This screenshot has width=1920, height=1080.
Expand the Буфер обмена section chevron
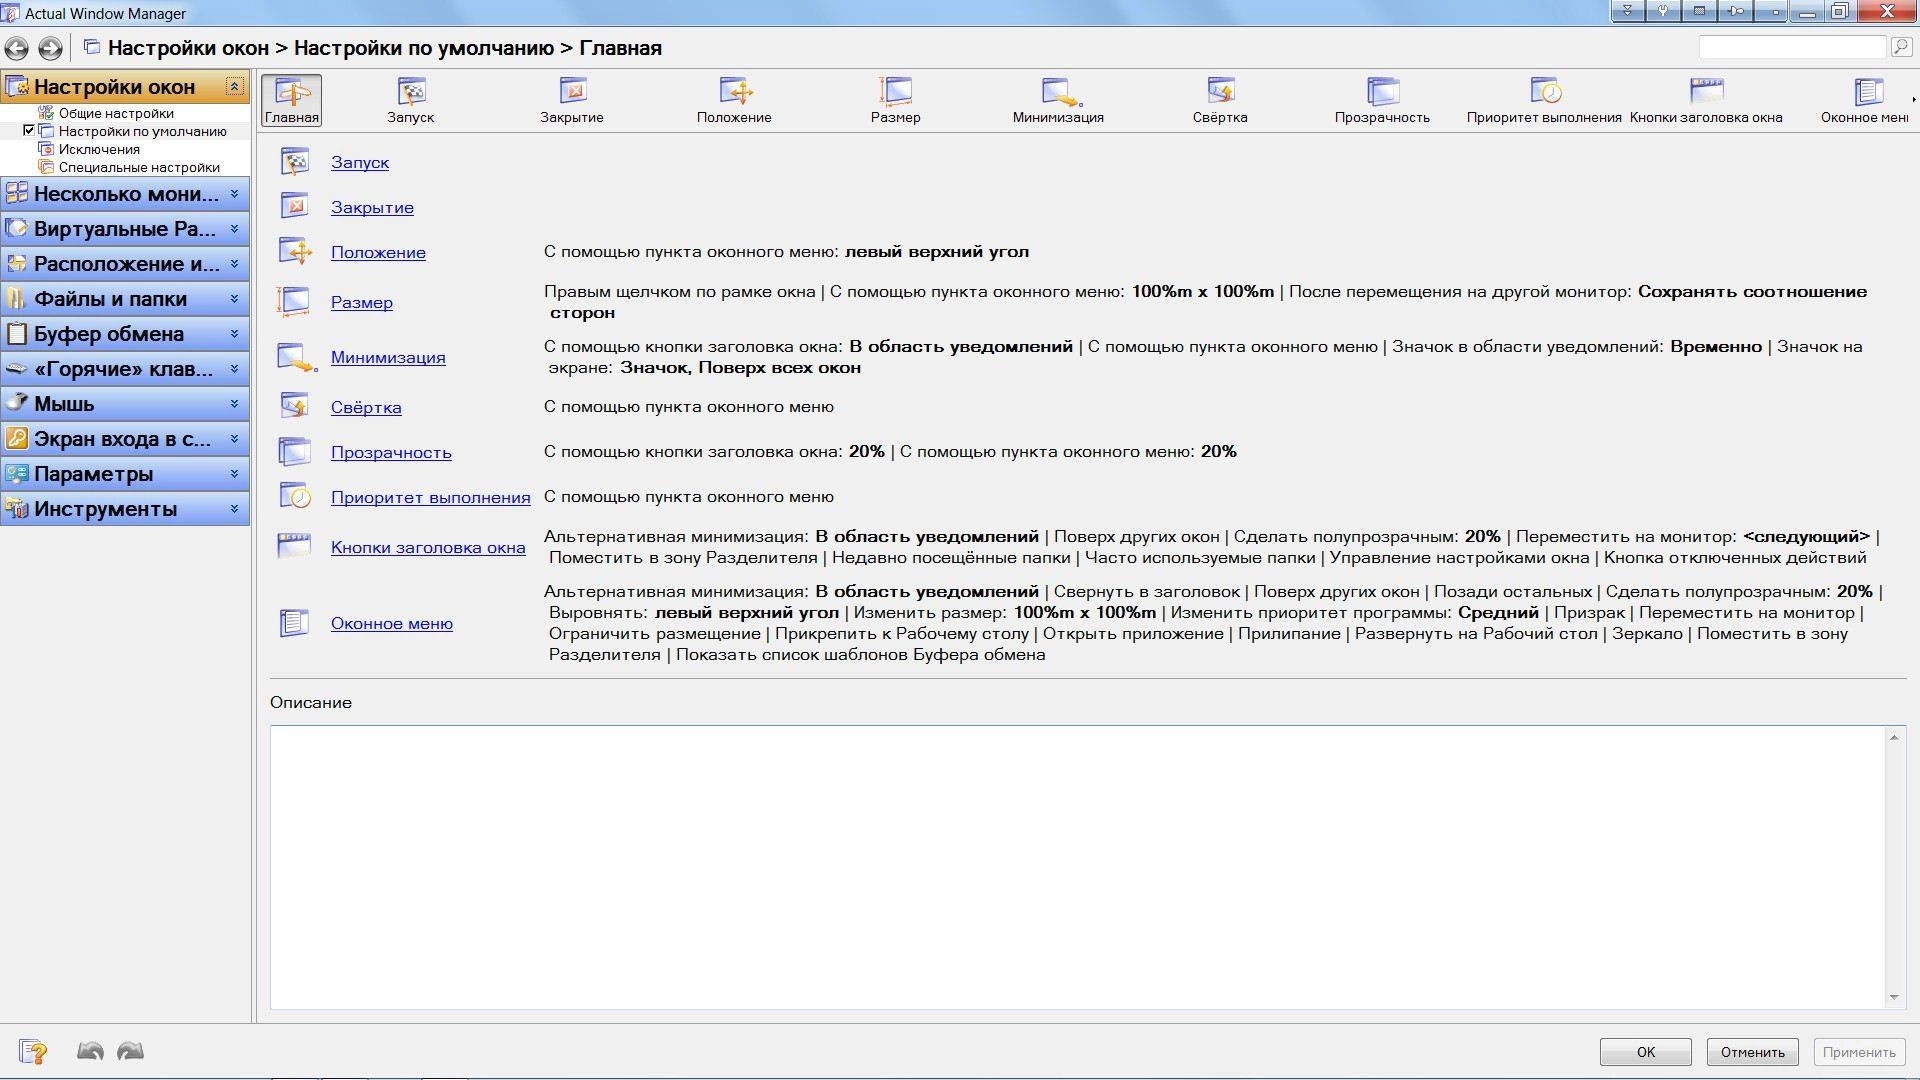[x=235, y=333]
